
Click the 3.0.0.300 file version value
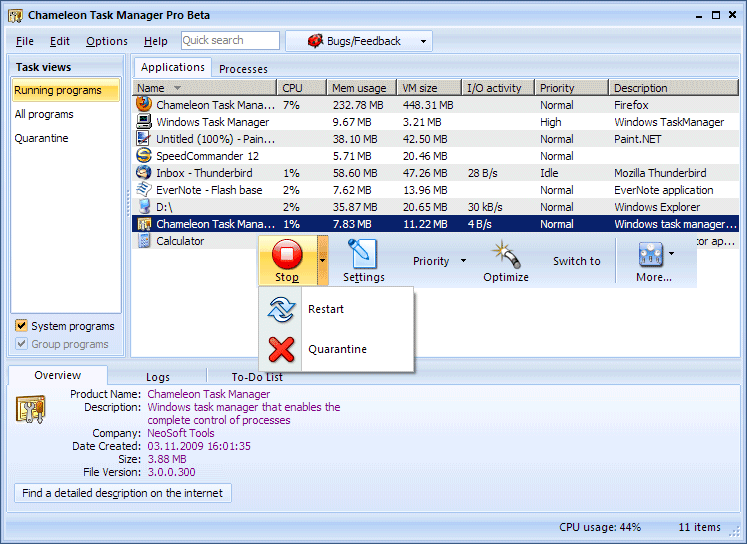tap(171, 472)
